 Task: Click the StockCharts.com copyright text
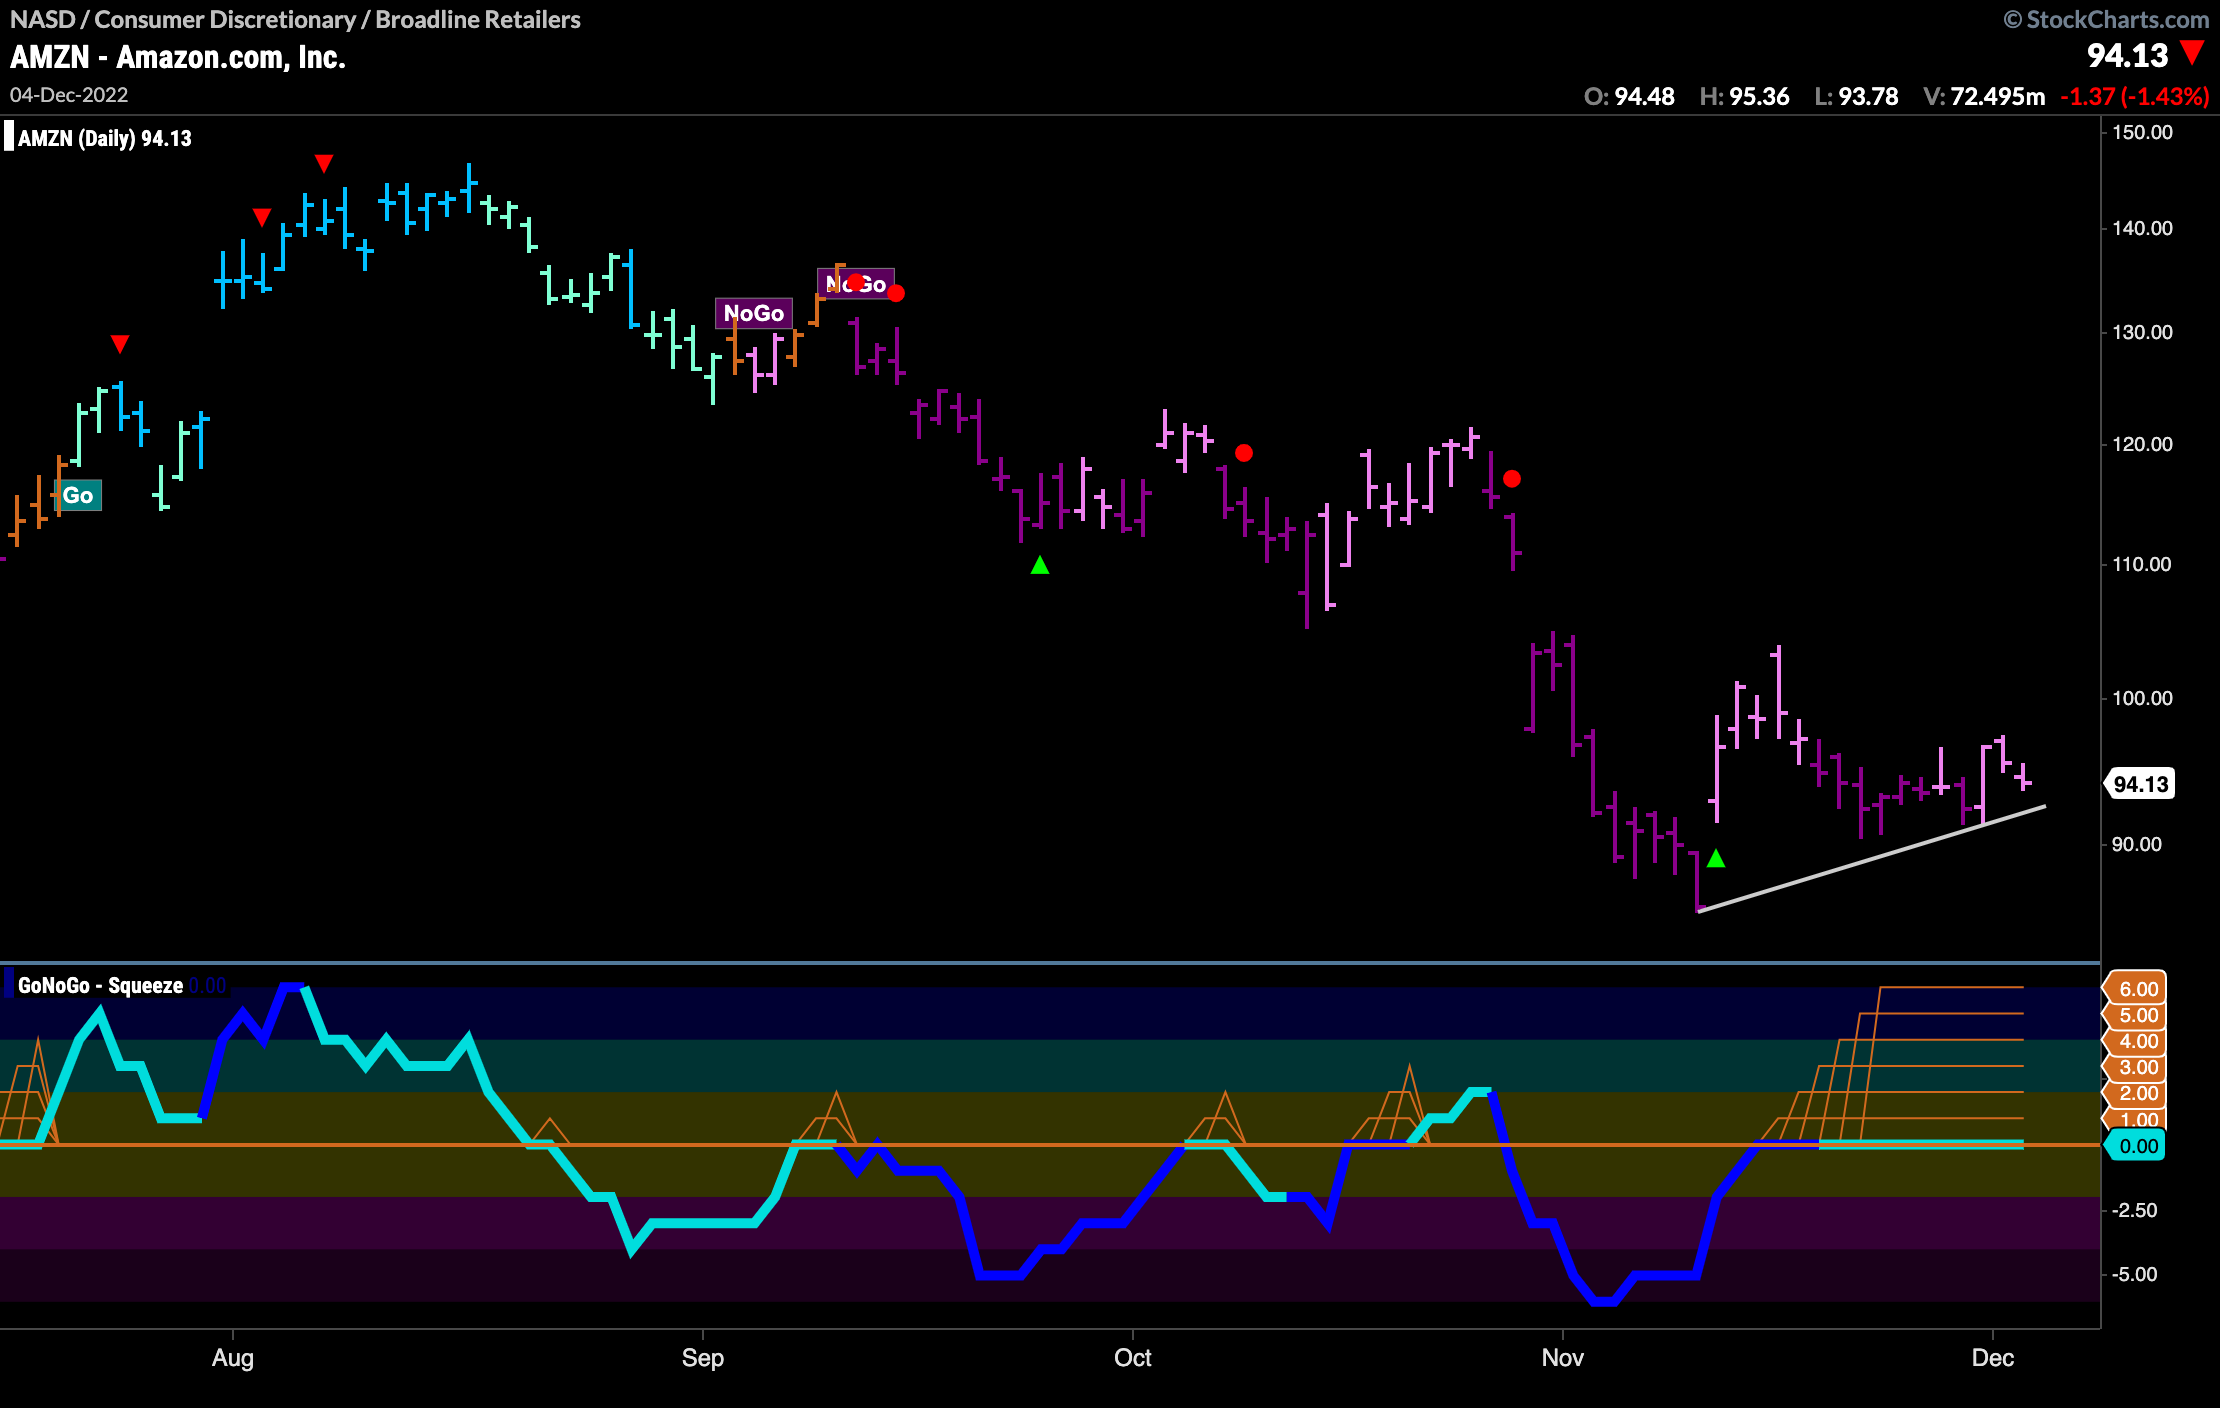click(x=2106, y=19)
